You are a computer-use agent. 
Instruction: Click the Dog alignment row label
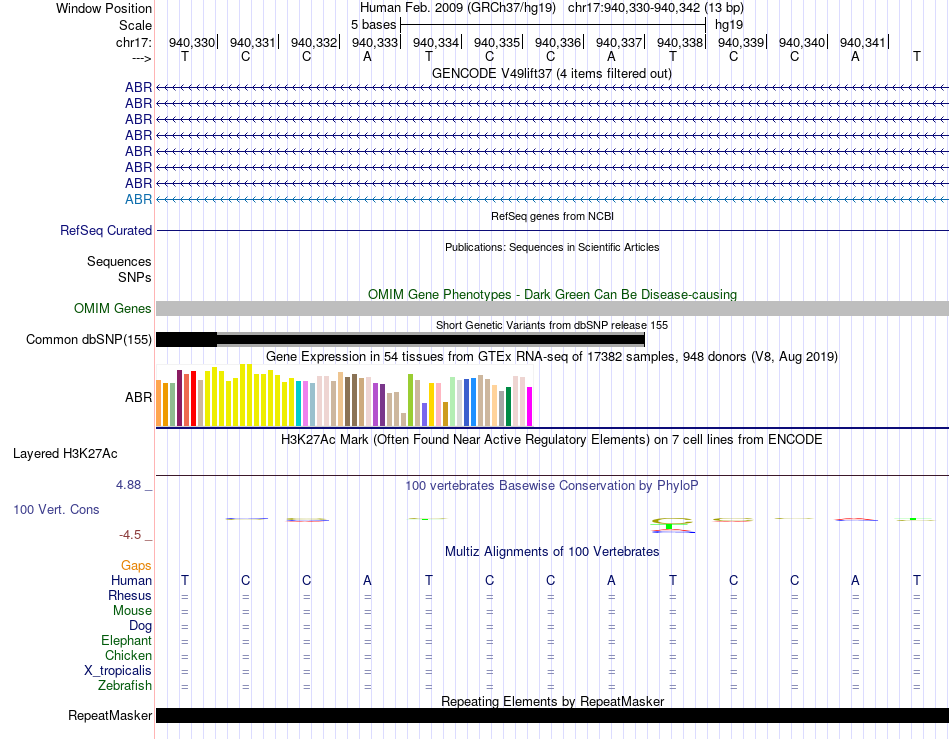(140, 626)
